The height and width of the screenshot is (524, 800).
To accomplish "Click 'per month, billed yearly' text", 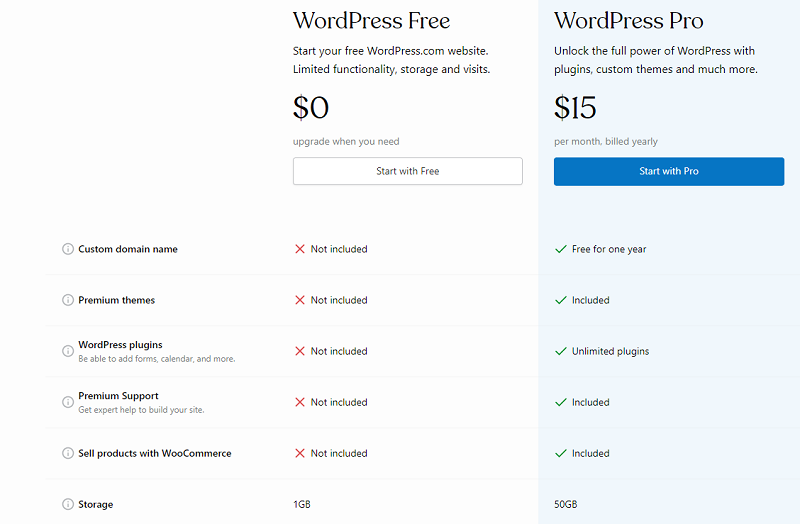I will pos(606,141).
